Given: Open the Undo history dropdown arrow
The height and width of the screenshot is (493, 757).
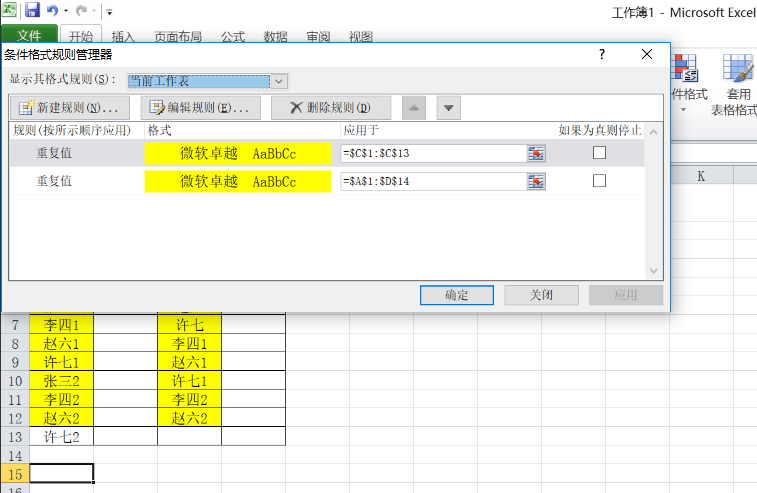Looking at the screenshot, I should pyautogui.click(x=66, y=11).
